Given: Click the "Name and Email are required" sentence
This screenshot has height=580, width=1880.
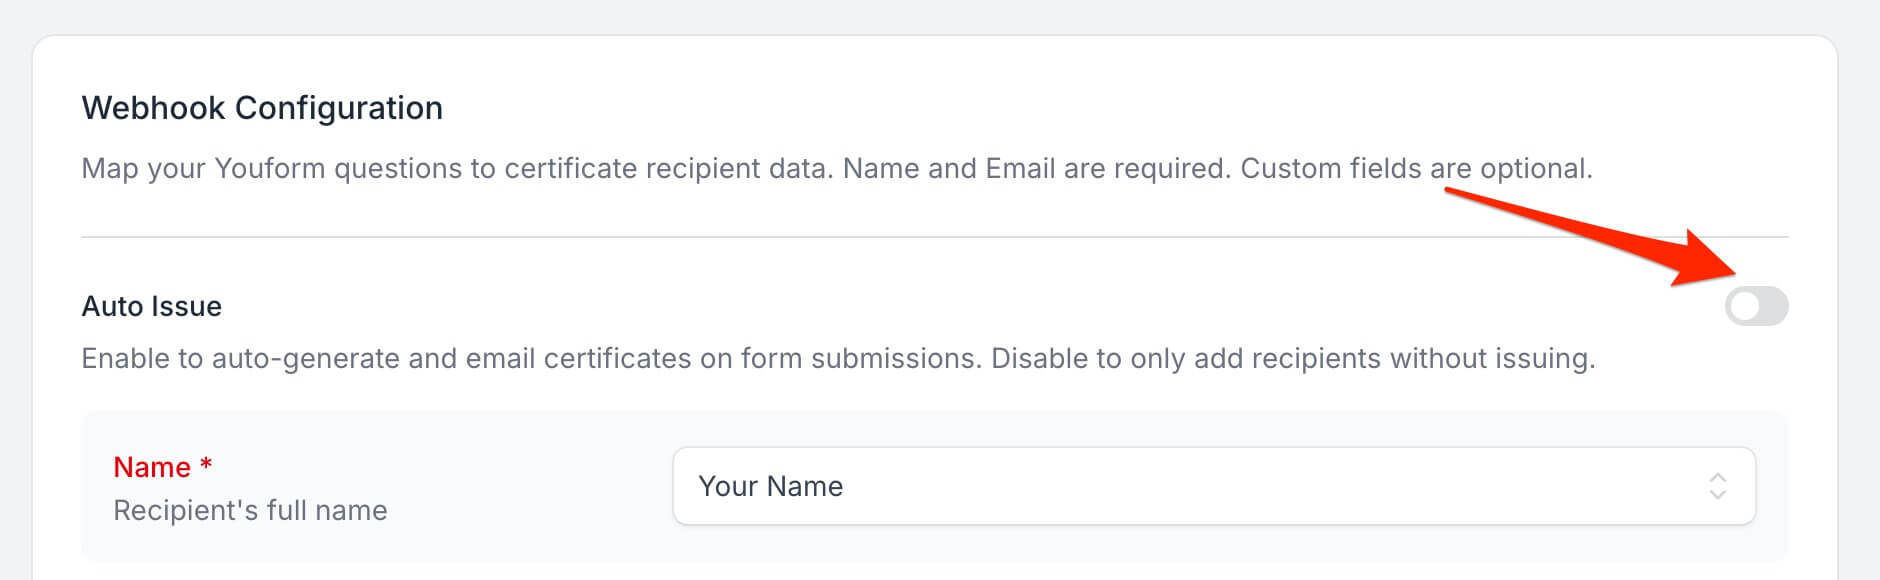Looking at the screenshot, I should 1036,168.
